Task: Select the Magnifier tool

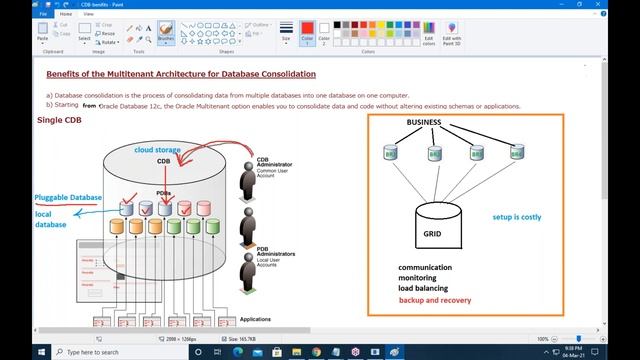Action: pos(149,39)
